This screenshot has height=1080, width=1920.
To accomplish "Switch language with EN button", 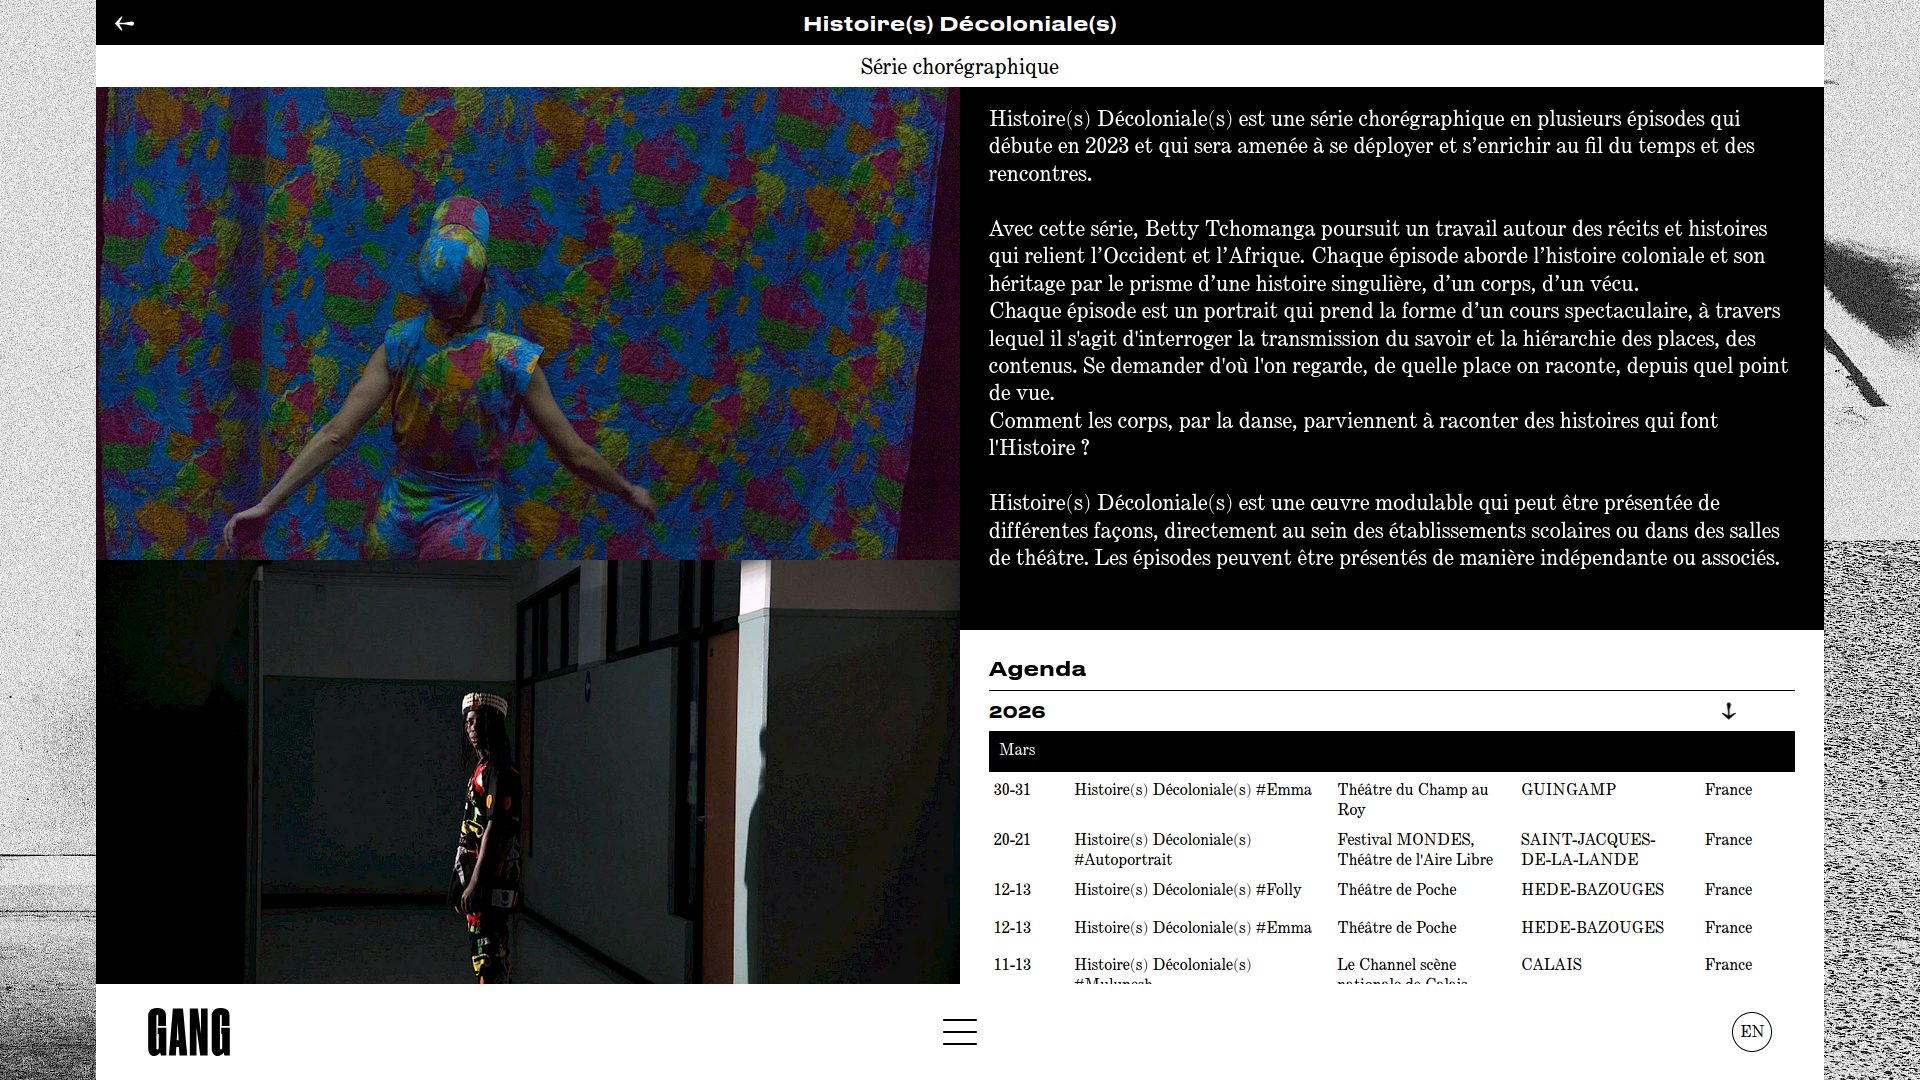I will (x=1751, y=1031).
